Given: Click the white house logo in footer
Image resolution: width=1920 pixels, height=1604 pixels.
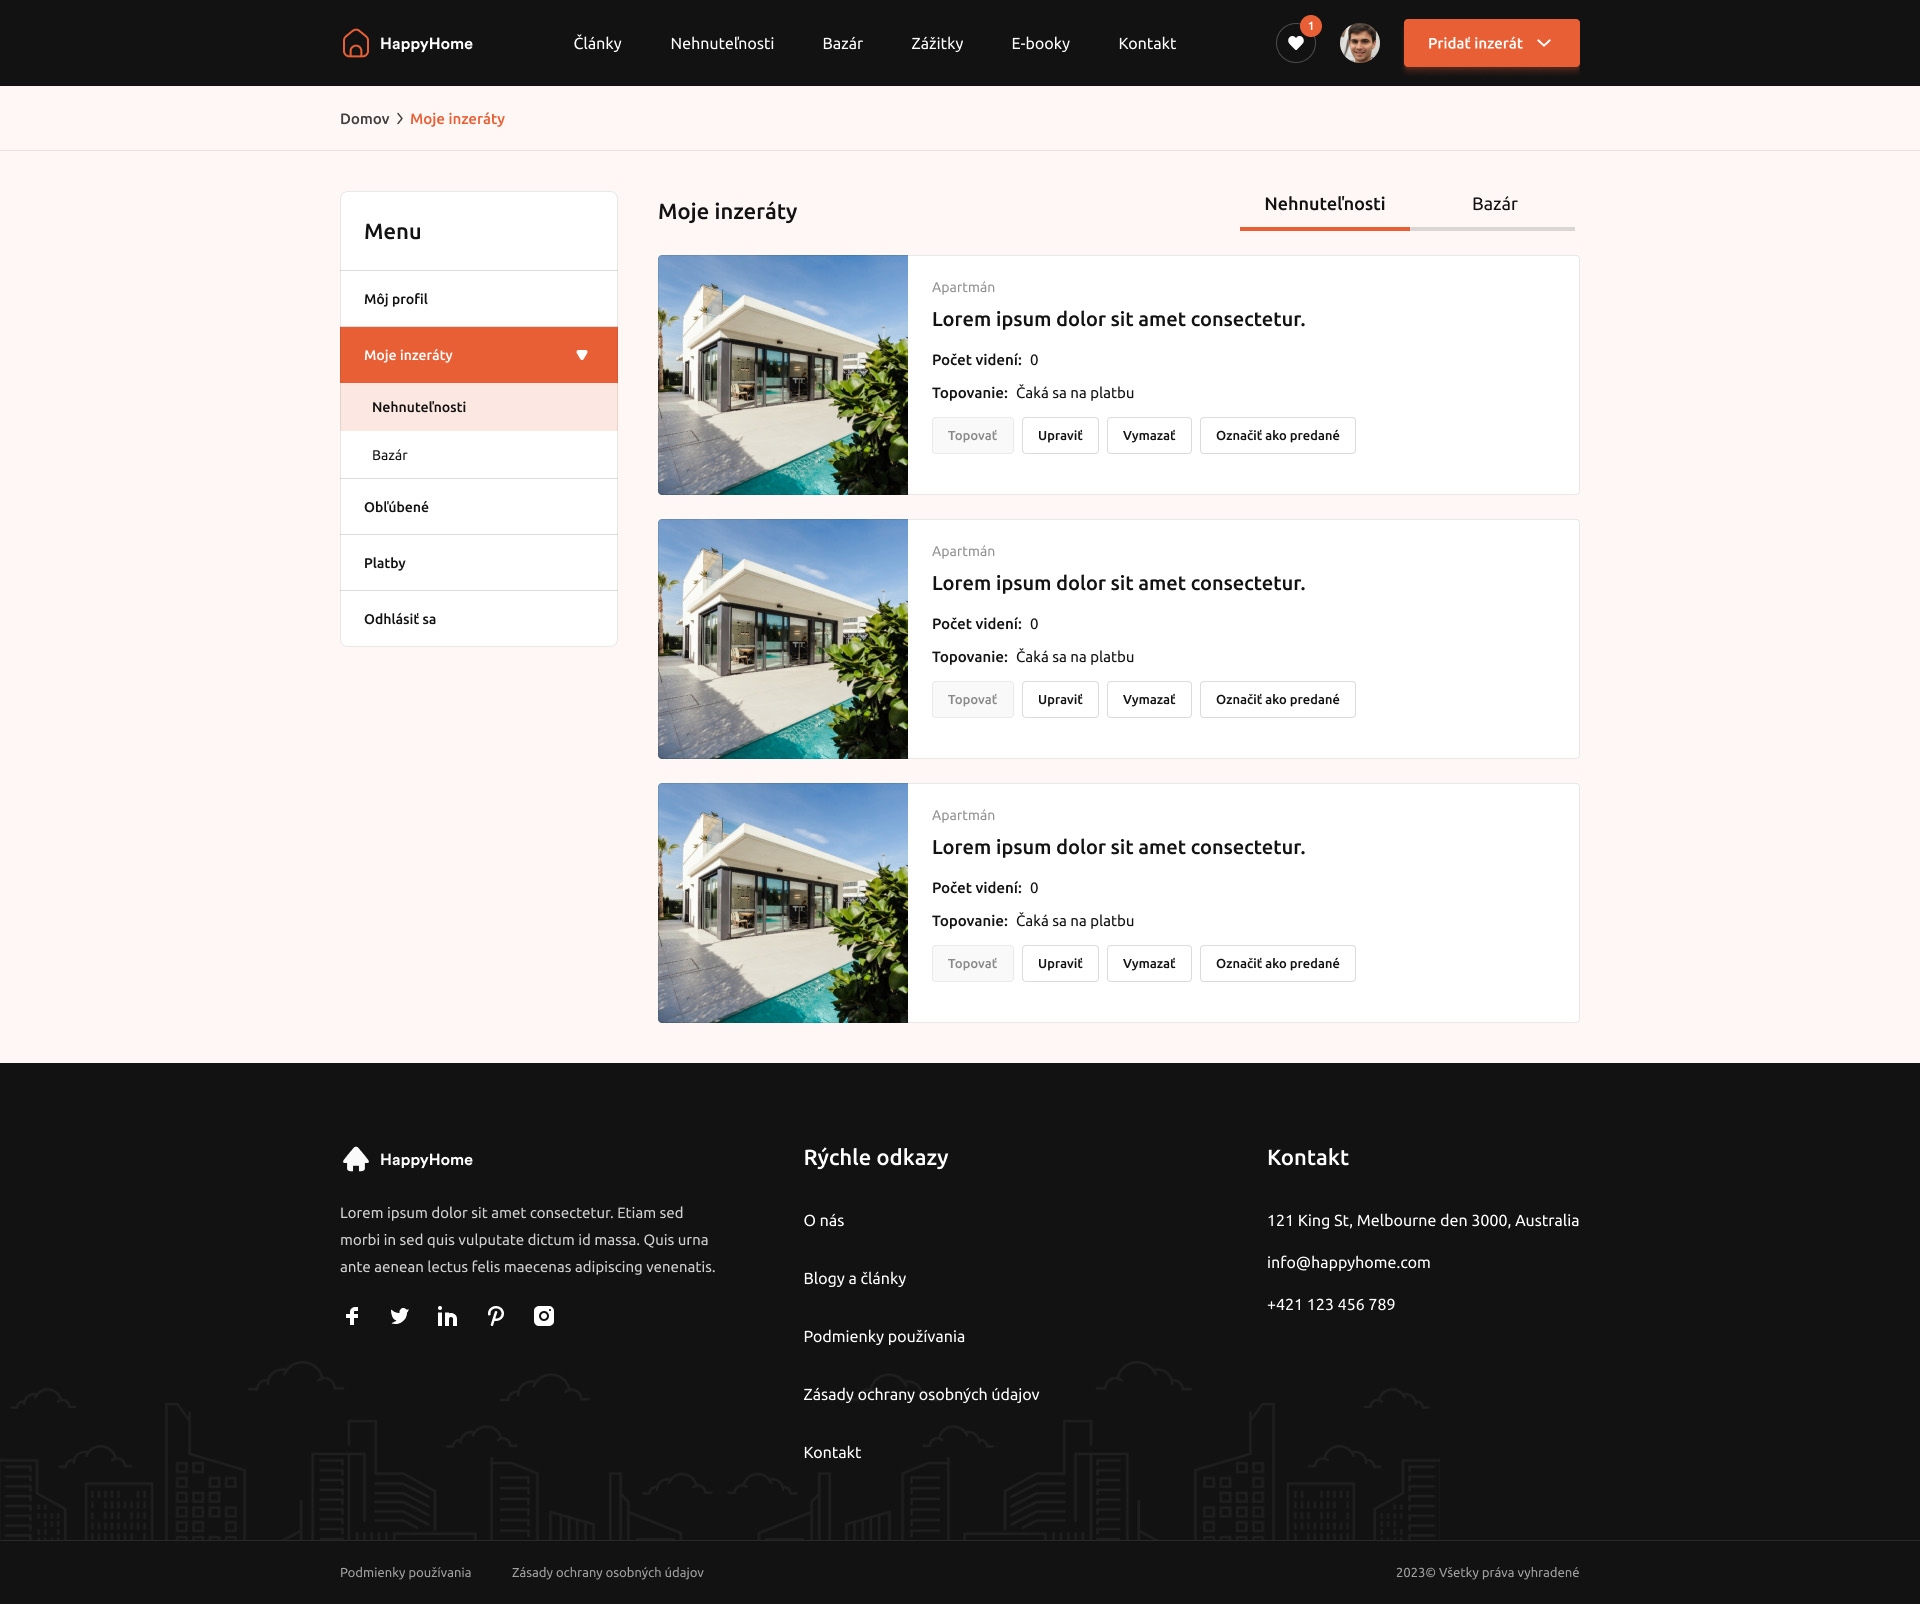Looking at the screenshot, I should (x=356, y=1159).
